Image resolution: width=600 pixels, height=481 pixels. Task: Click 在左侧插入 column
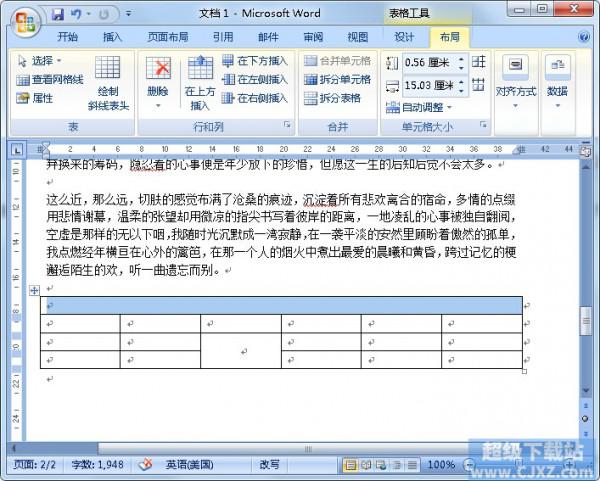[255, 79]
